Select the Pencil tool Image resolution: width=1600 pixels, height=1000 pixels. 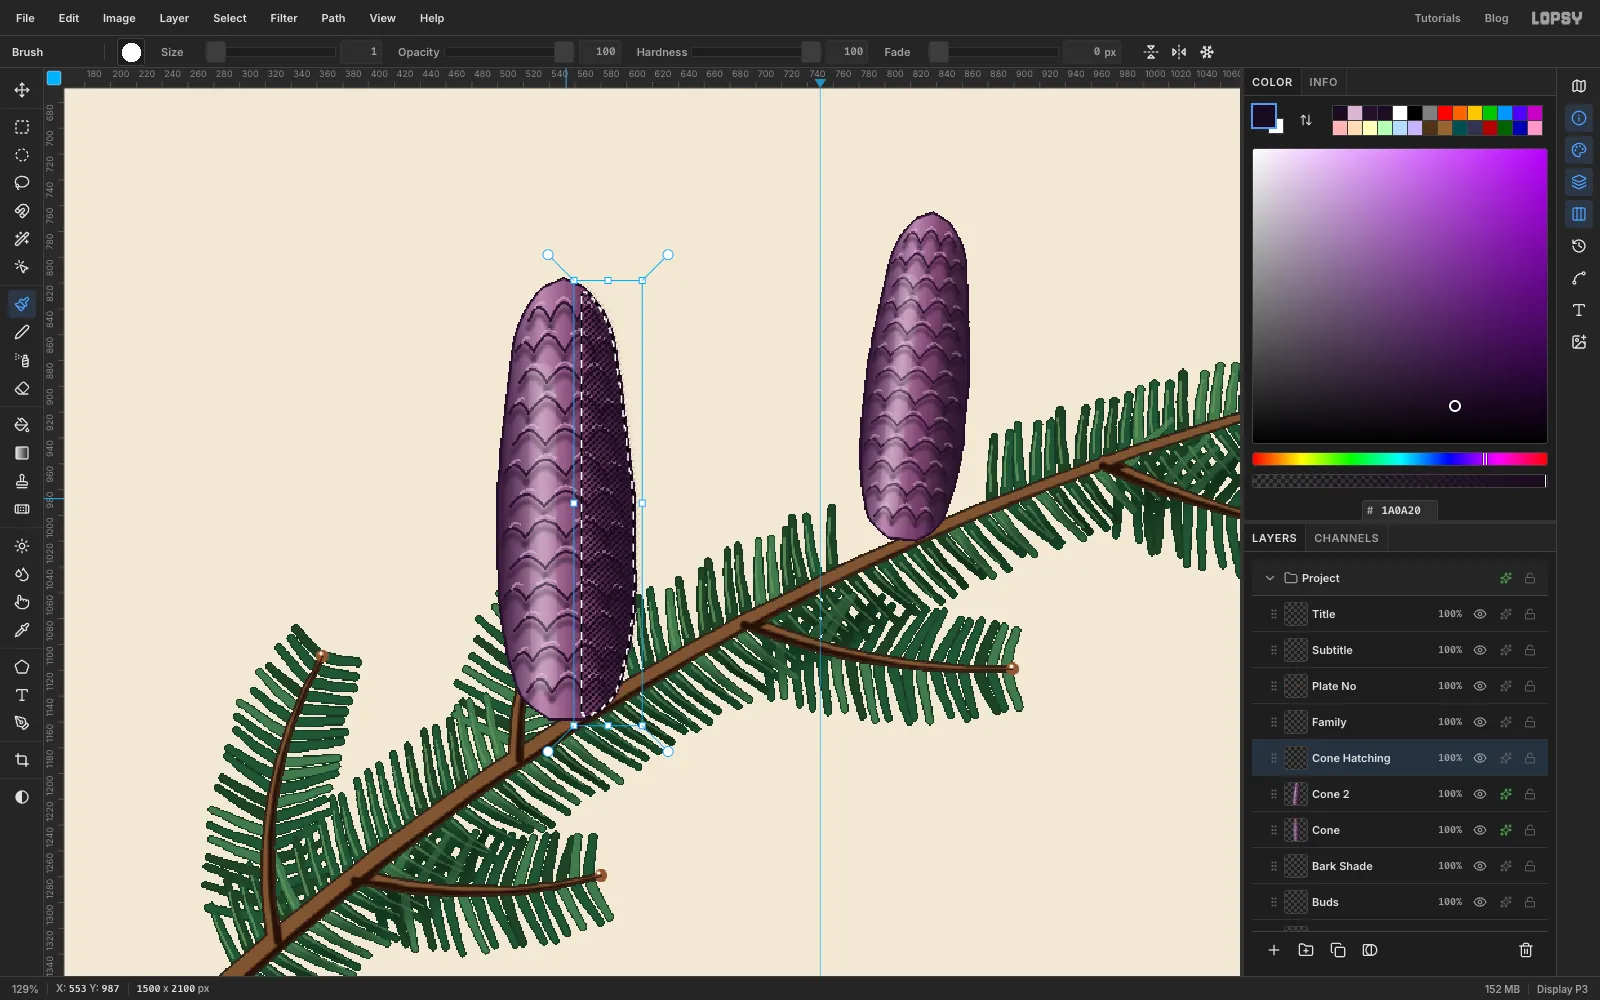coord(22,332)
